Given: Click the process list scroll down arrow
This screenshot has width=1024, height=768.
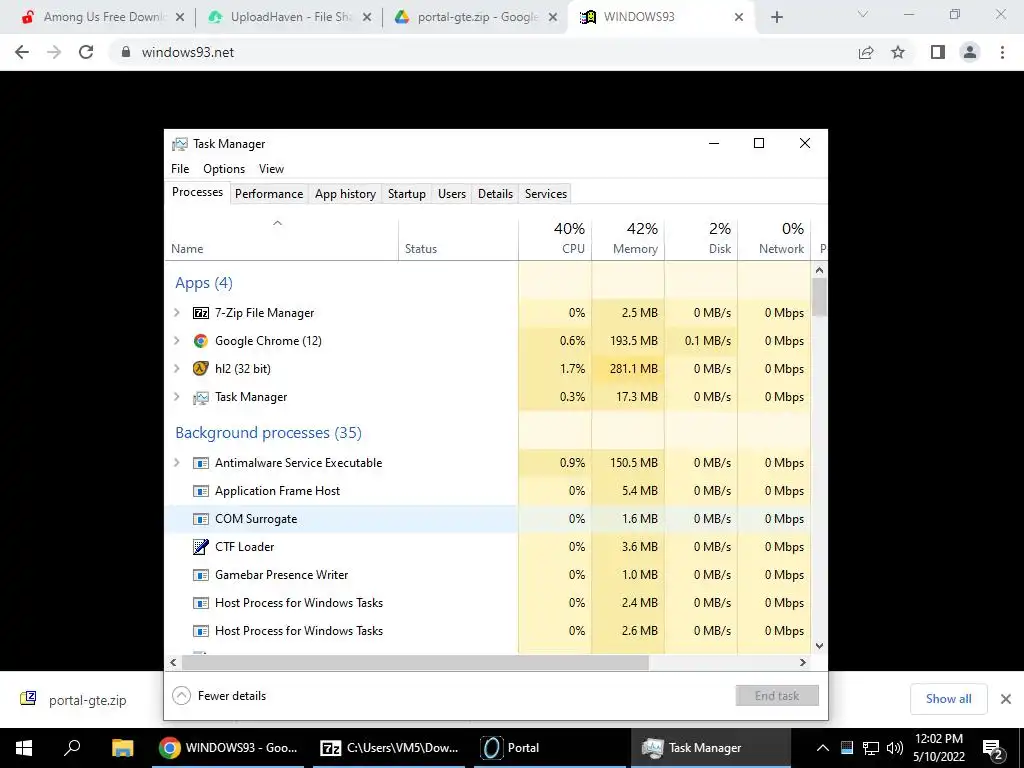Looking at the screenshot, I should (820, 646).
